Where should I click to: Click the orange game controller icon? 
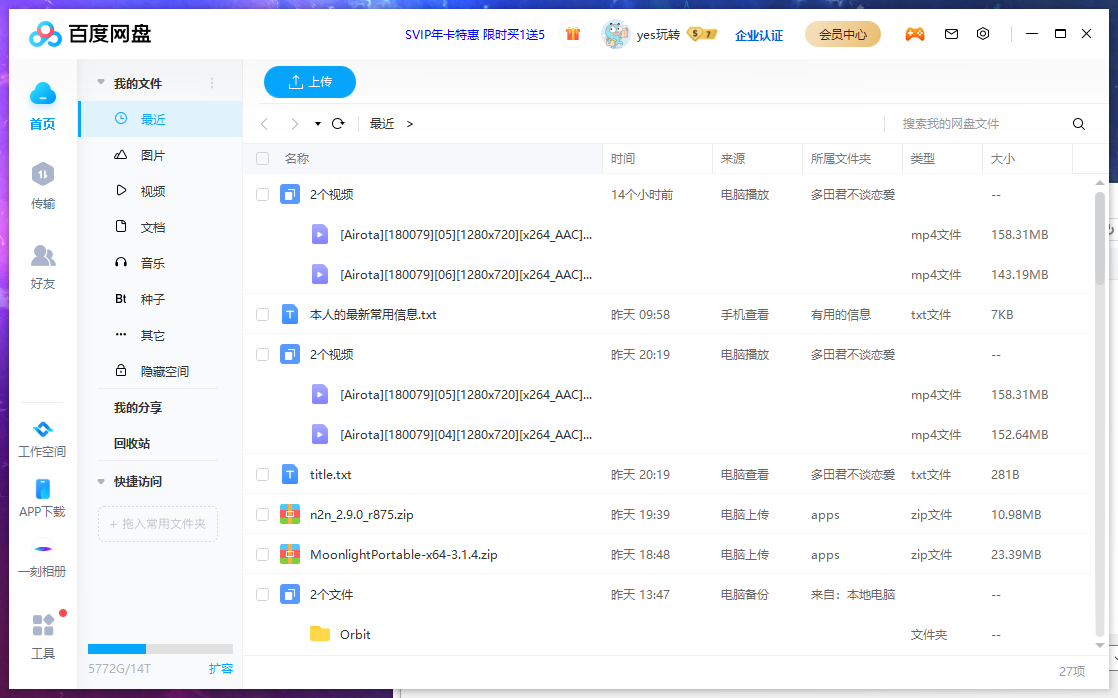tap(915, 33)
